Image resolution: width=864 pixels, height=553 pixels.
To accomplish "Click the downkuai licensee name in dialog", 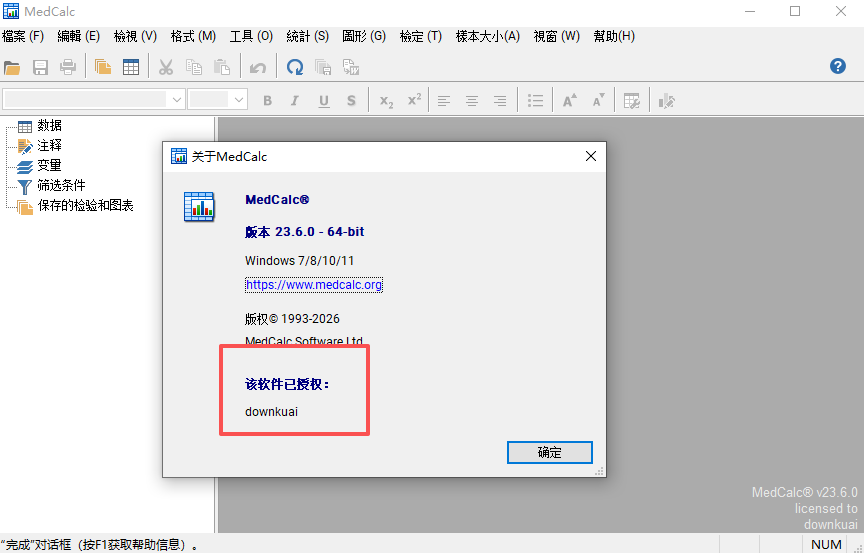I will [271, 411].
